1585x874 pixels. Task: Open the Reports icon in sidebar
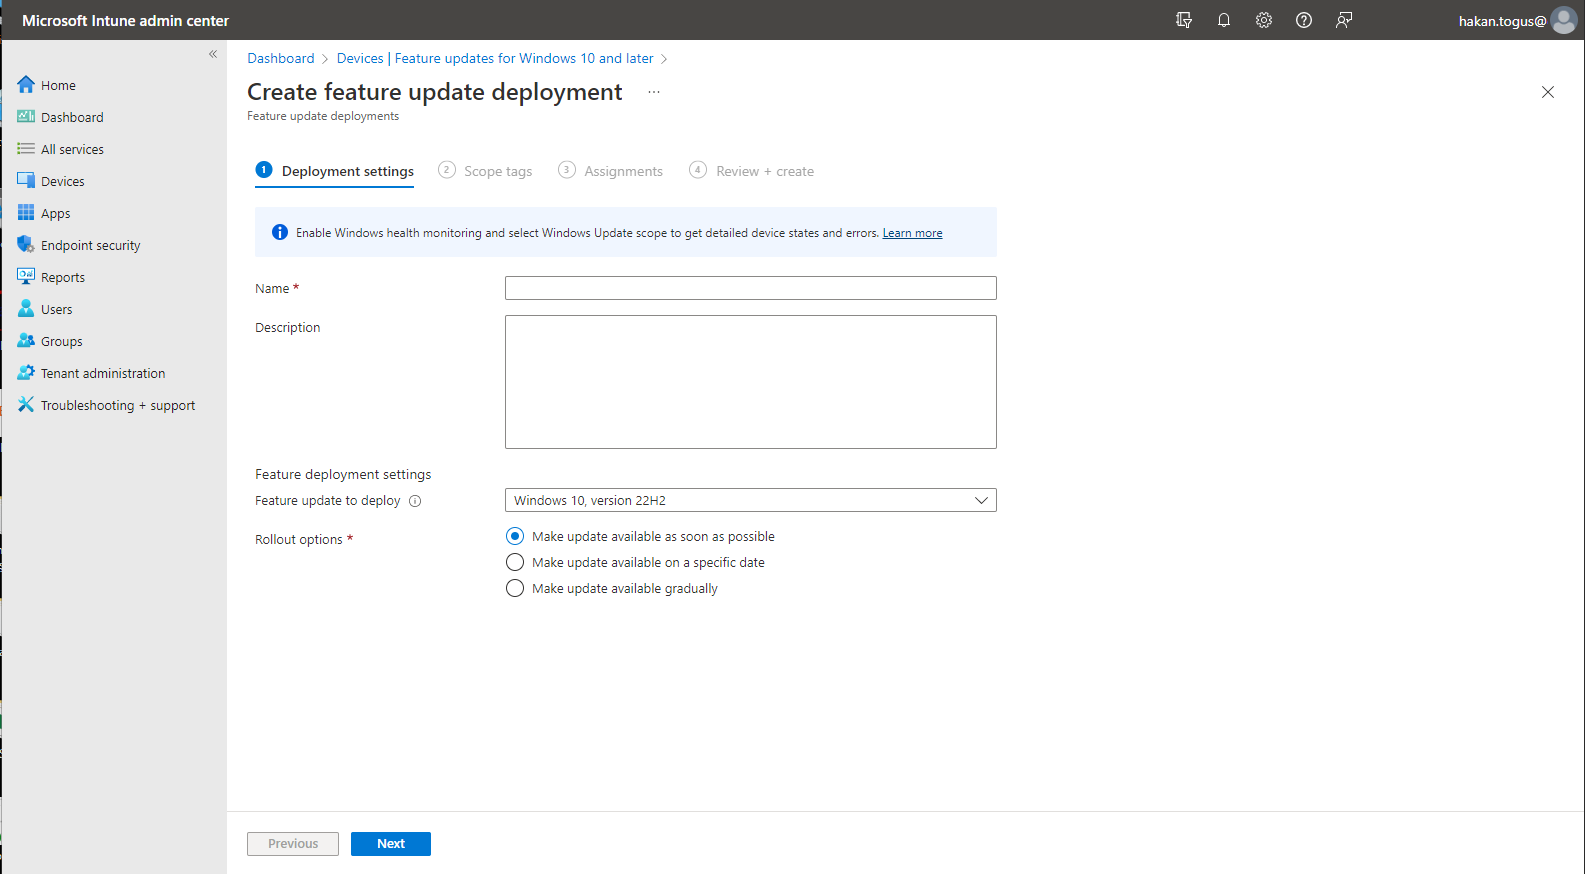tap(26, 277)
